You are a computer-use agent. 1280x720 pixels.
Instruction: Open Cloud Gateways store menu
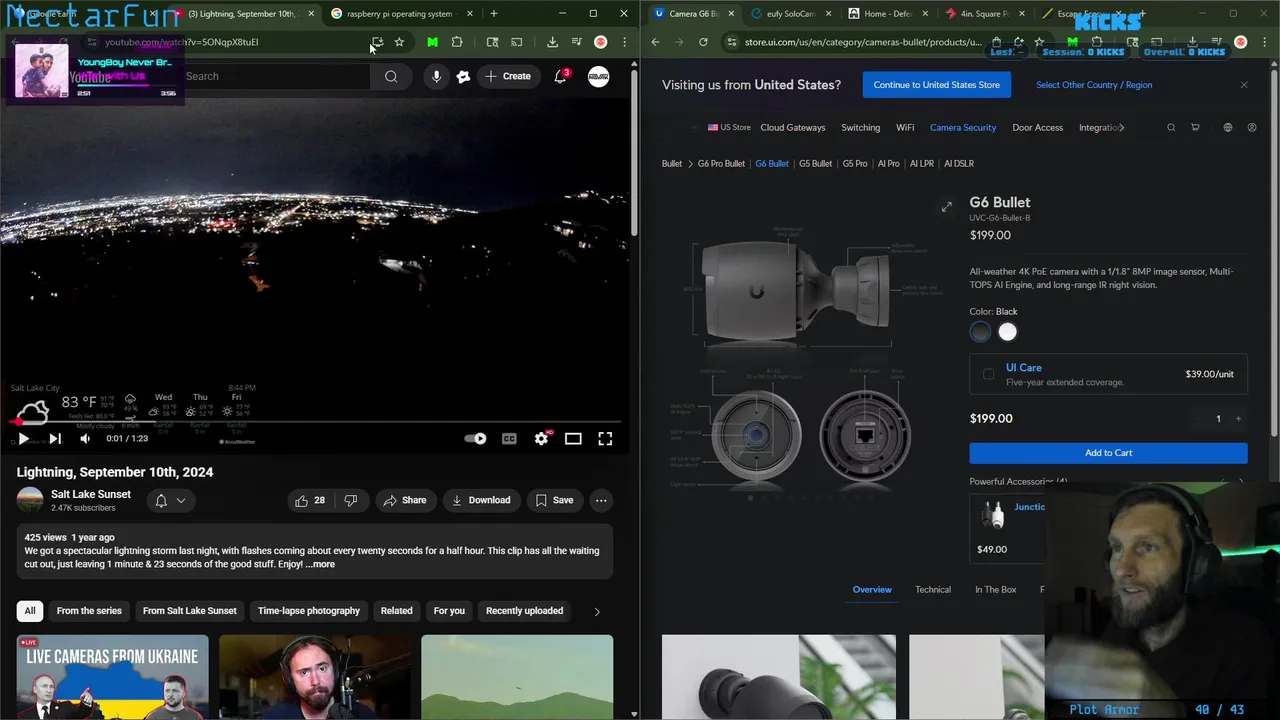pos(793,128)
